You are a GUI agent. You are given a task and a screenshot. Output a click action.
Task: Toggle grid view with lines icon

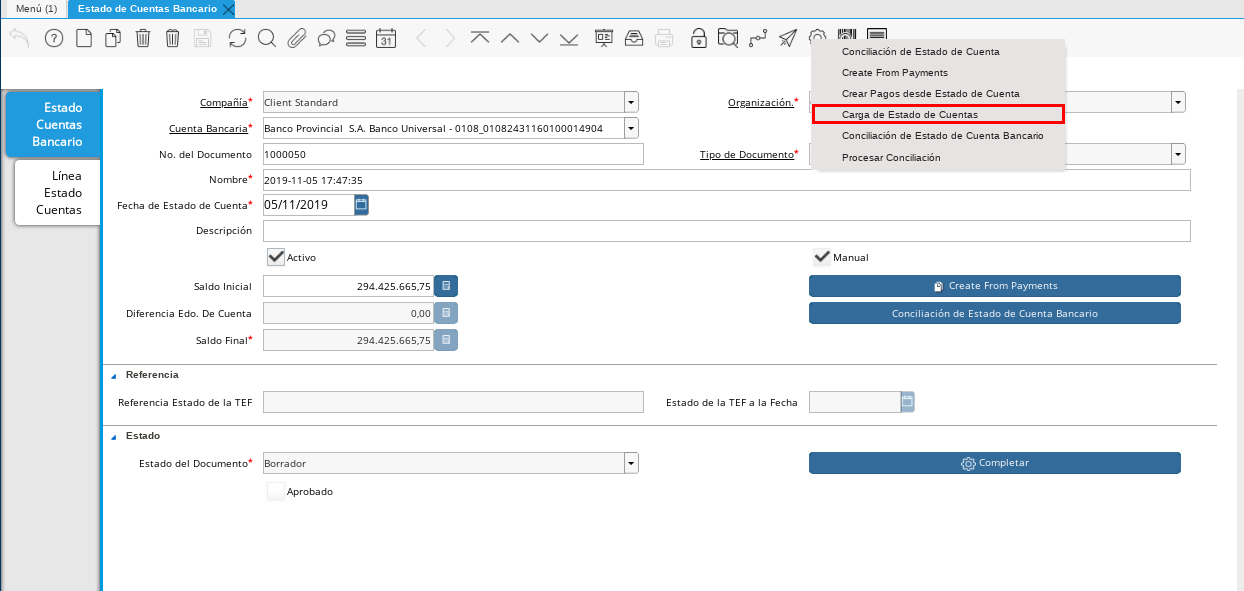[356, 38]
